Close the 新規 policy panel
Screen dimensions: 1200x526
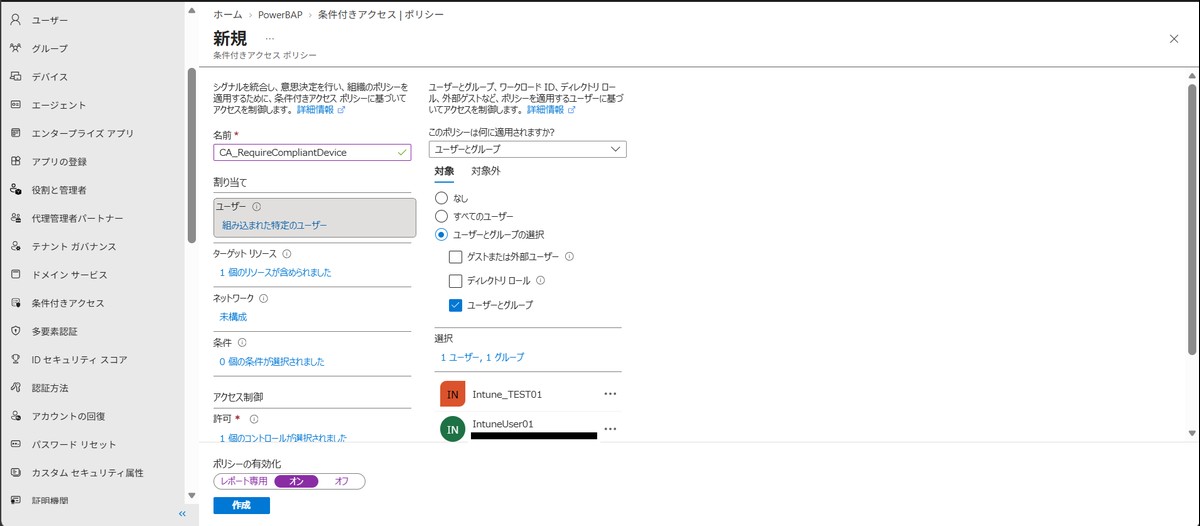click(x=1174, y=38)
